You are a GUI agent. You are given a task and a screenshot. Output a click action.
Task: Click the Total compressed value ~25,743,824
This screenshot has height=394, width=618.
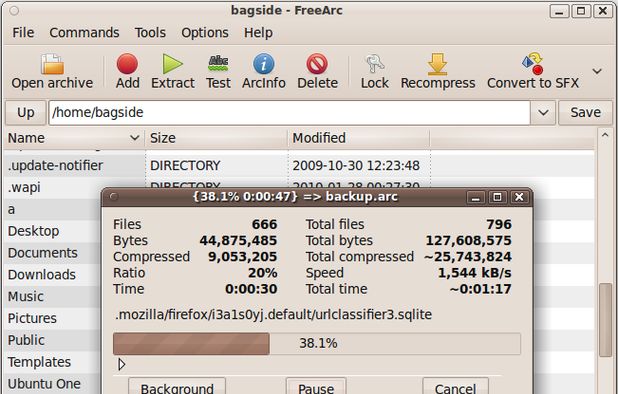pos(467,257)
